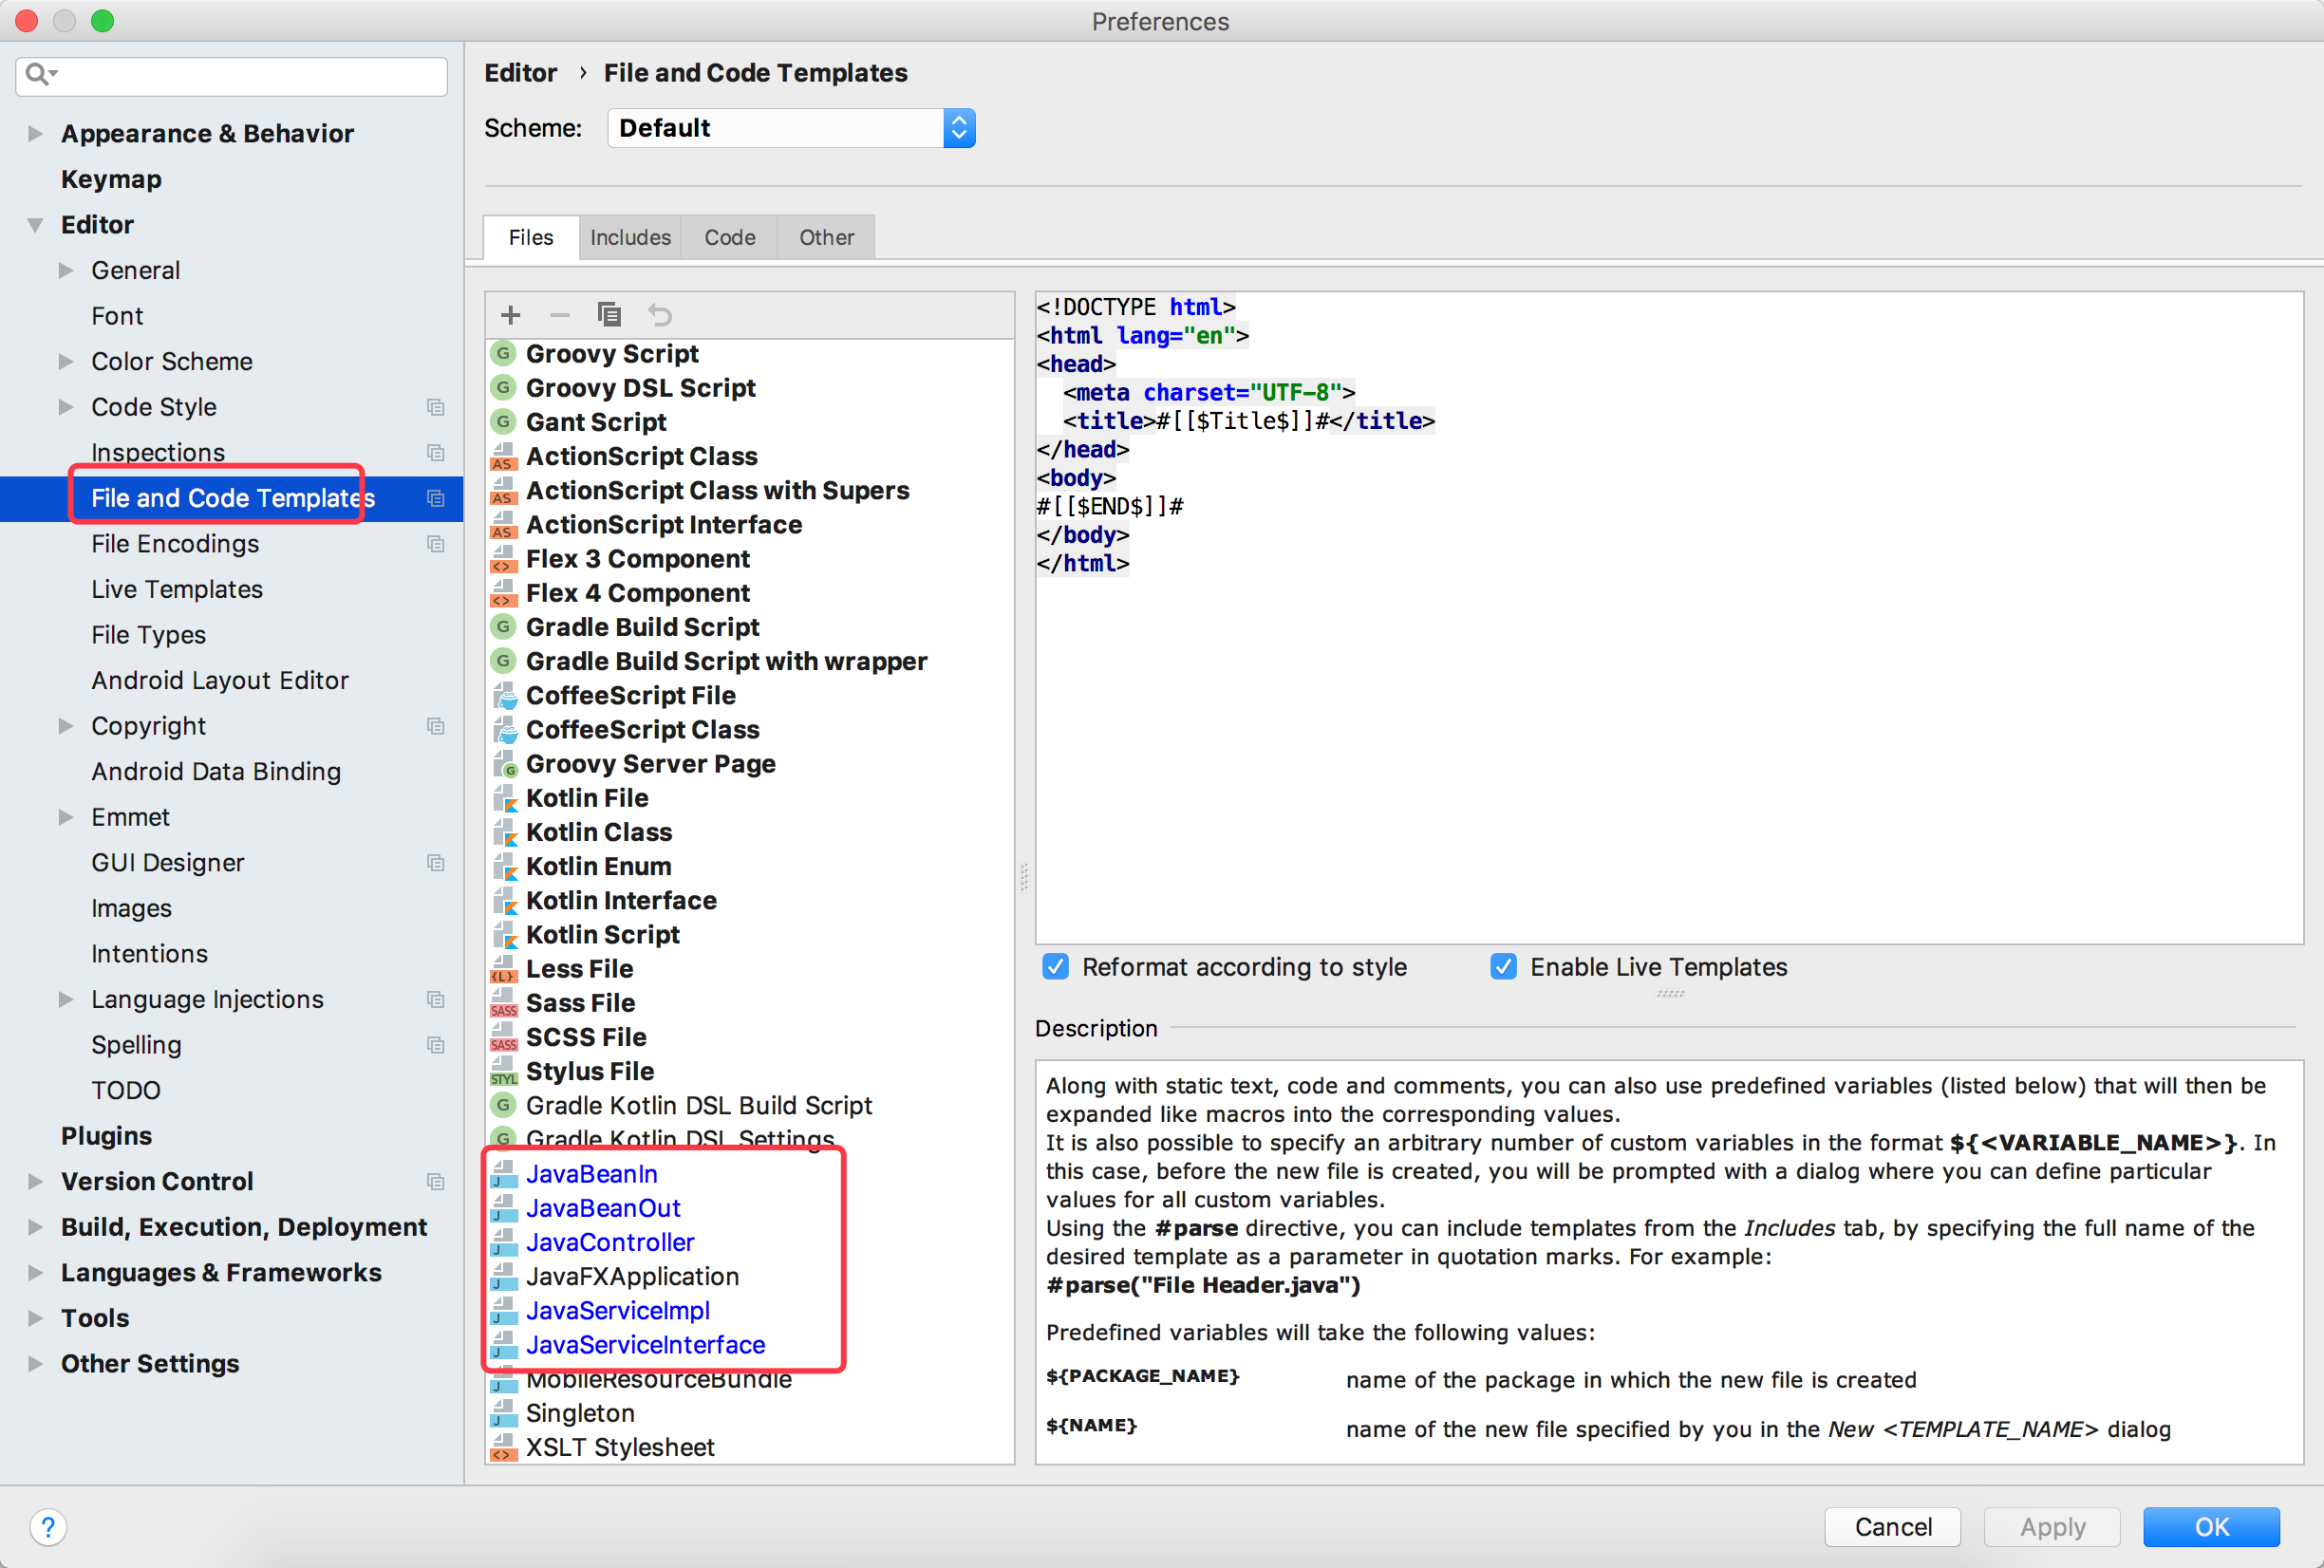This screenshot has height=1568, width=2324.
Task: Select the JavaBeanIn template
Action: (x=592, y=1174)
